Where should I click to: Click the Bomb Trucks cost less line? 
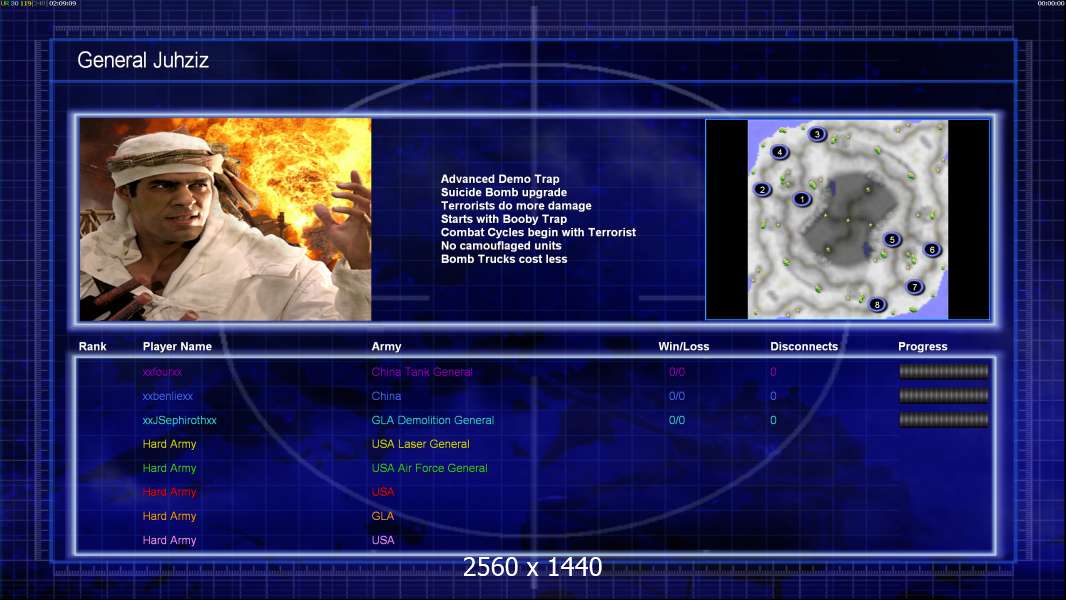pos(504,259)
